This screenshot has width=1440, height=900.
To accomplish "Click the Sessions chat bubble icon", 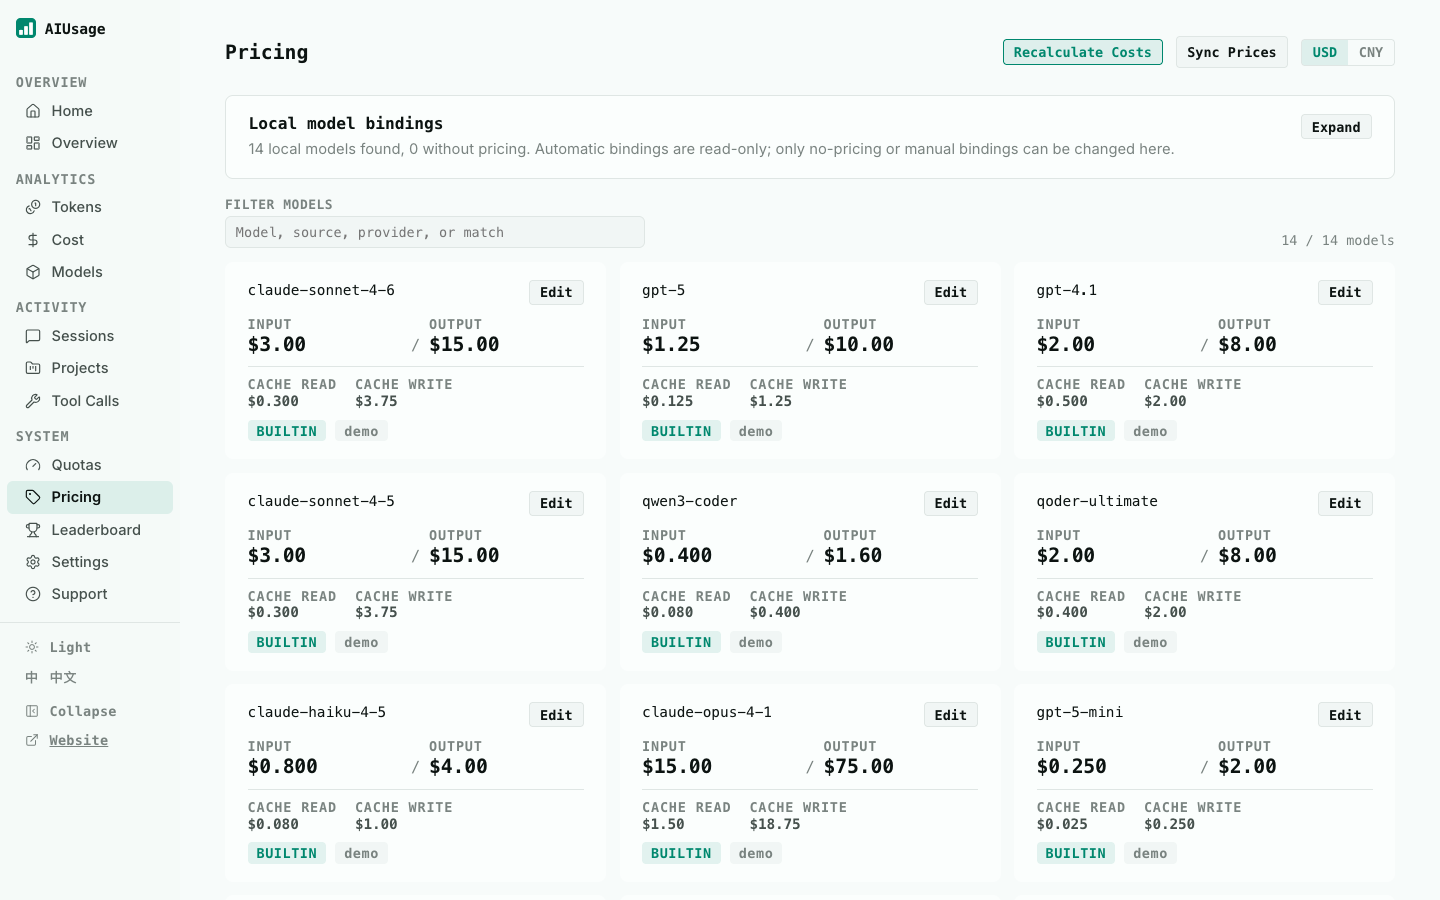I will click(33, 336).
